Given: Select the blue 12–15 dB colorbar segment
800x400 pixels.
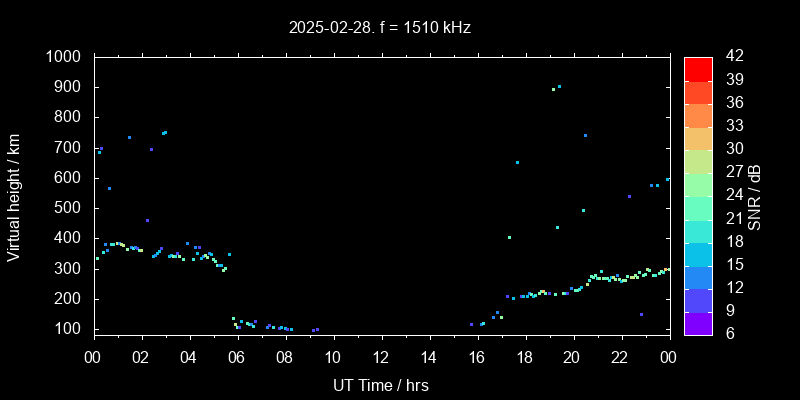Looking at the screenshot, I should (x=698, y=276).
